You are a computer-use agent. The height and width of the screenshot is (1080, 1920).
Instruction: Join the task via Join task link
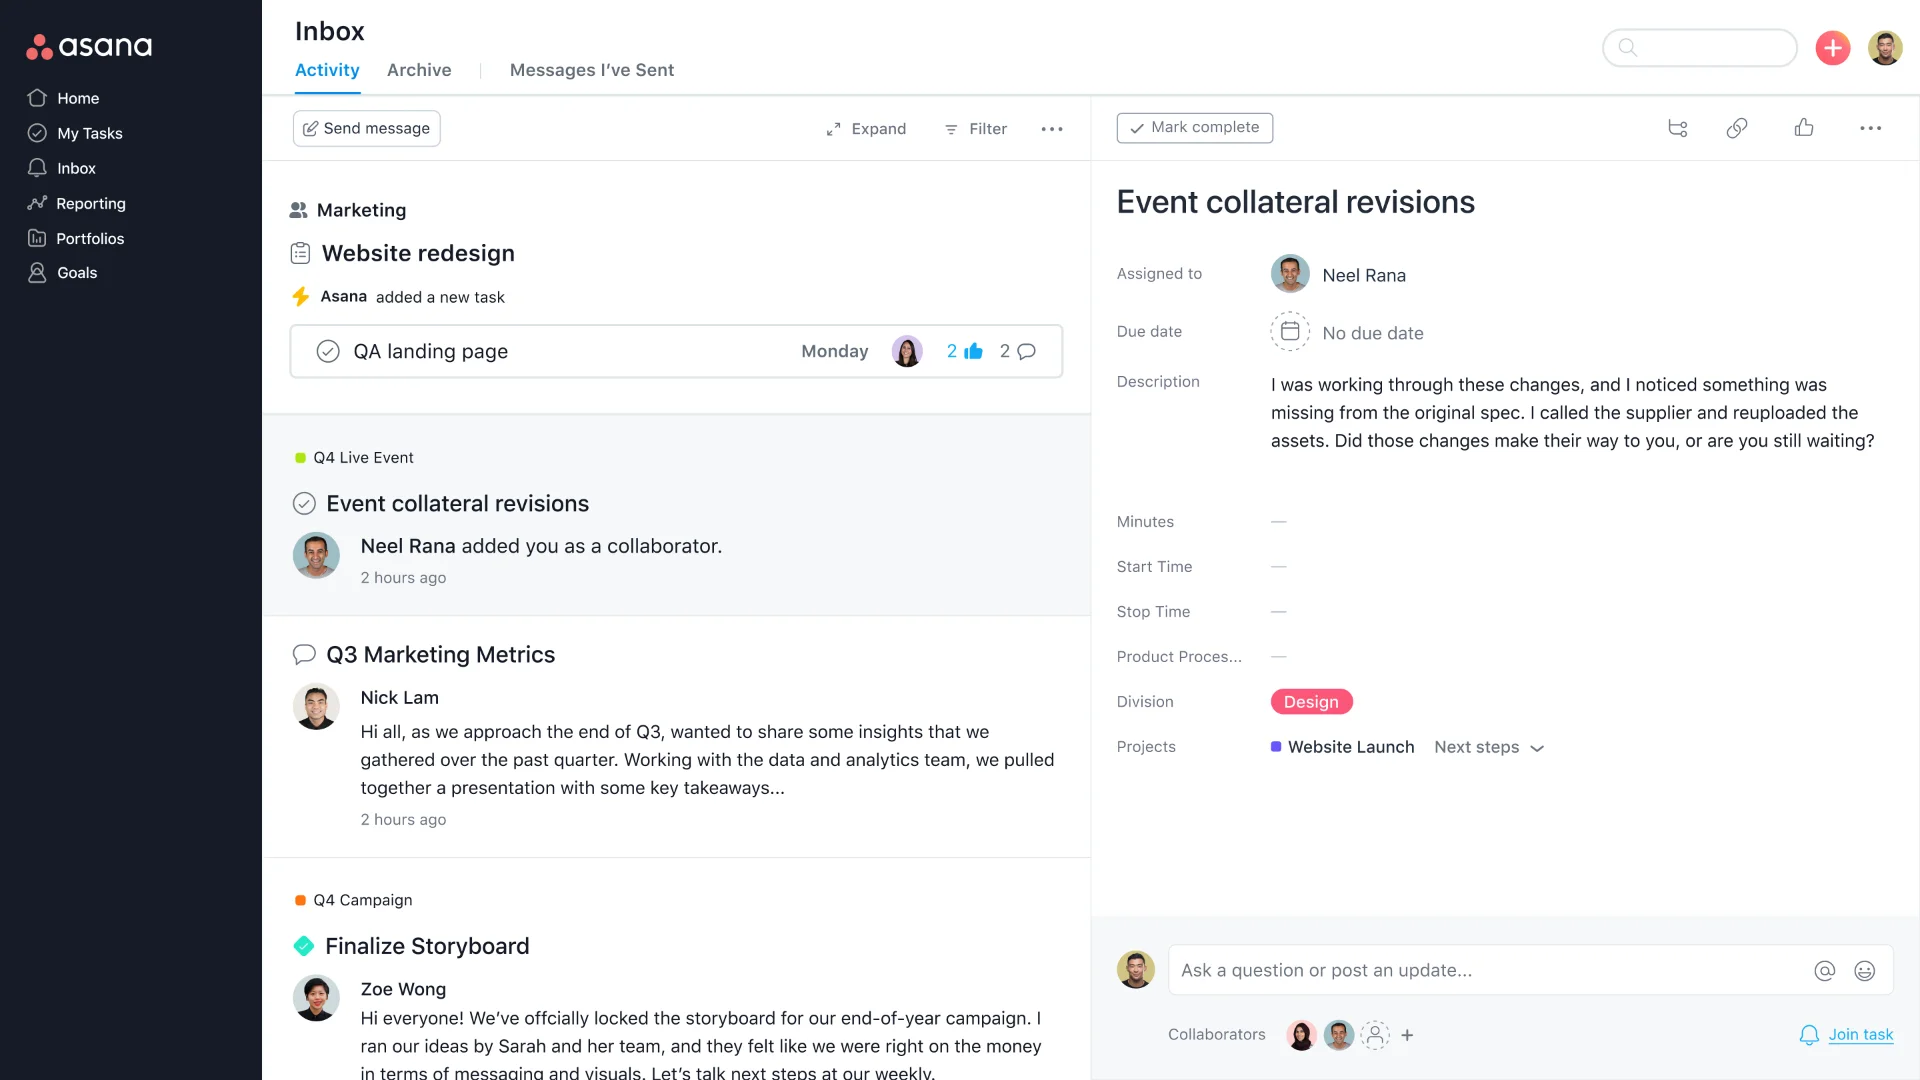click(1858, 1034)
